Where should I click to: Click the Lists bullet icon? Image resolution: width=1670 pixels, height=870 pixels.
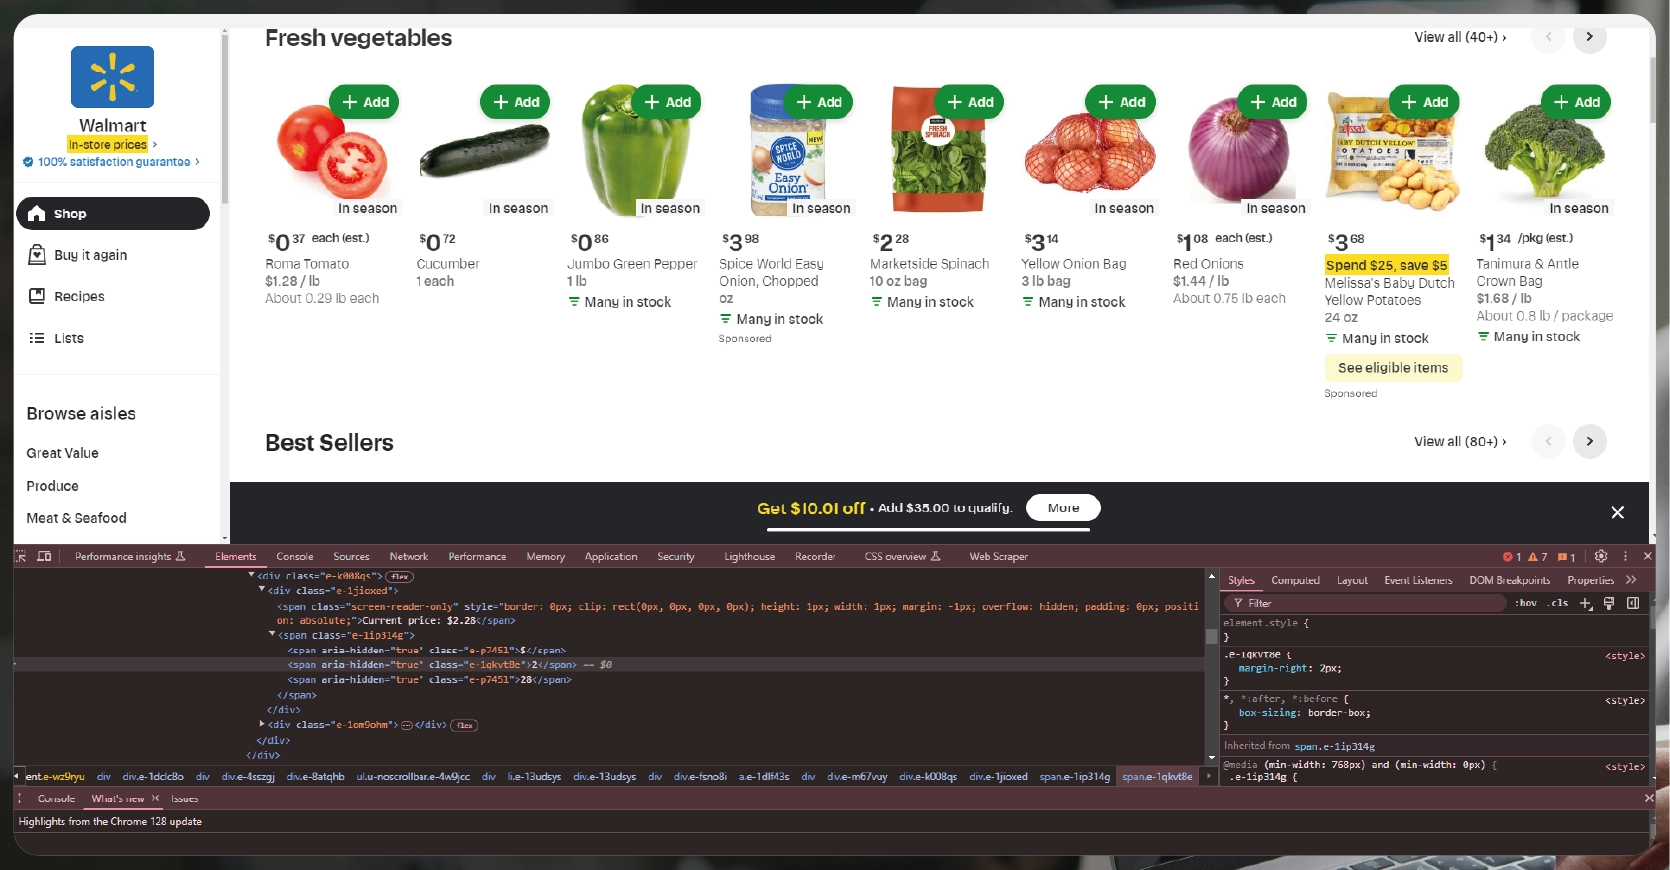(x=37, y=338)
